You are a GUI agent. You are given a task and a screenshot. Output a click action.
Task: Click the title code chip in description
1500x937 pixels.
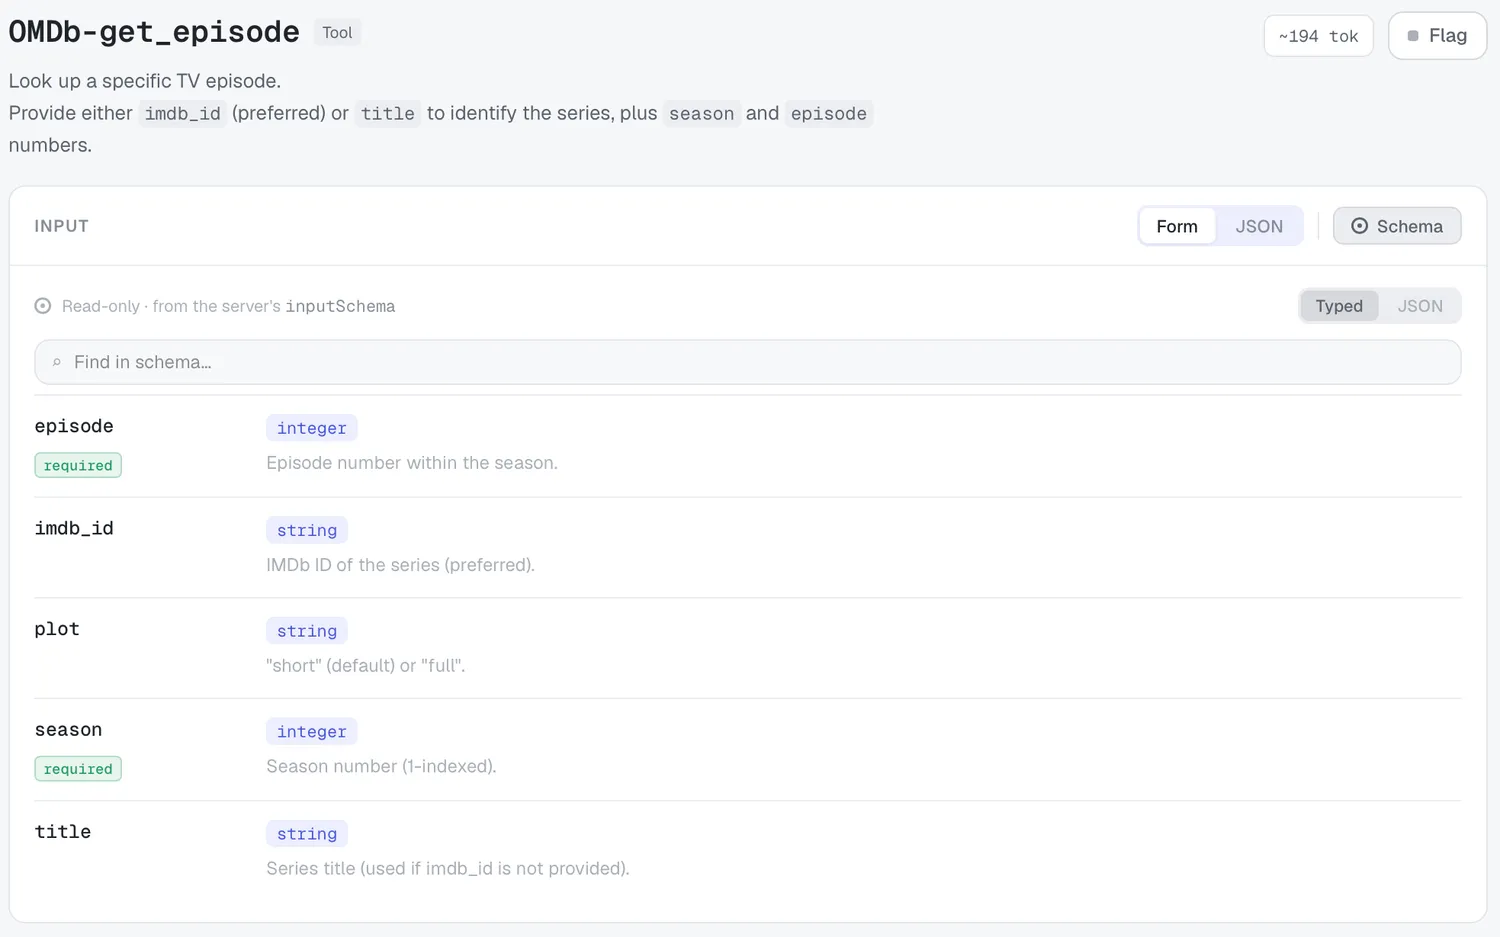pyautogui.click(x=388, y=113)
